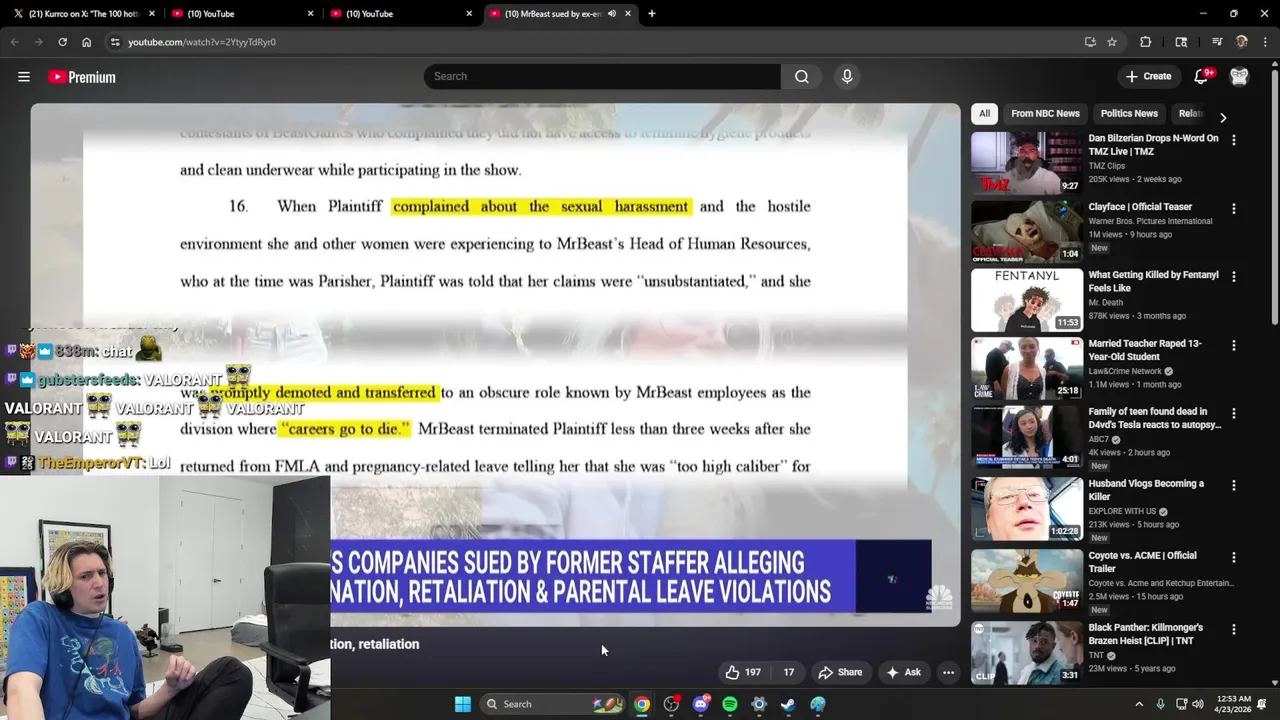Open options for Fentanyl video
The image size is (1280, 720).
click(x=1233, y=277)
